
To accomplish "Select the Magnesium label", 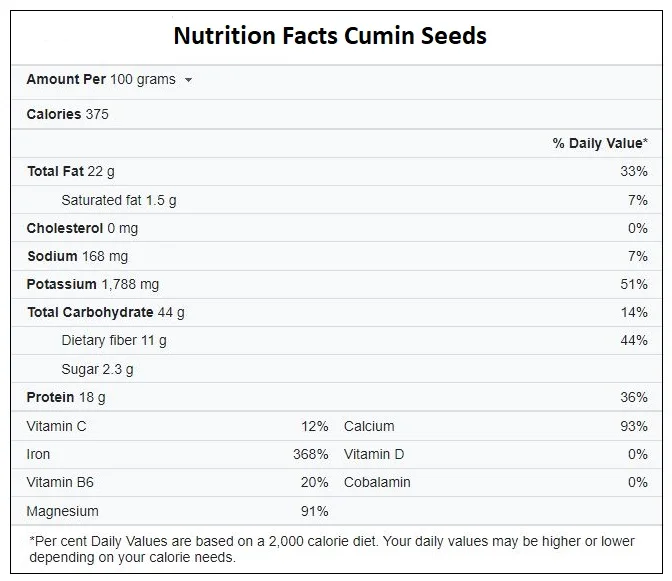I will 62,511.
